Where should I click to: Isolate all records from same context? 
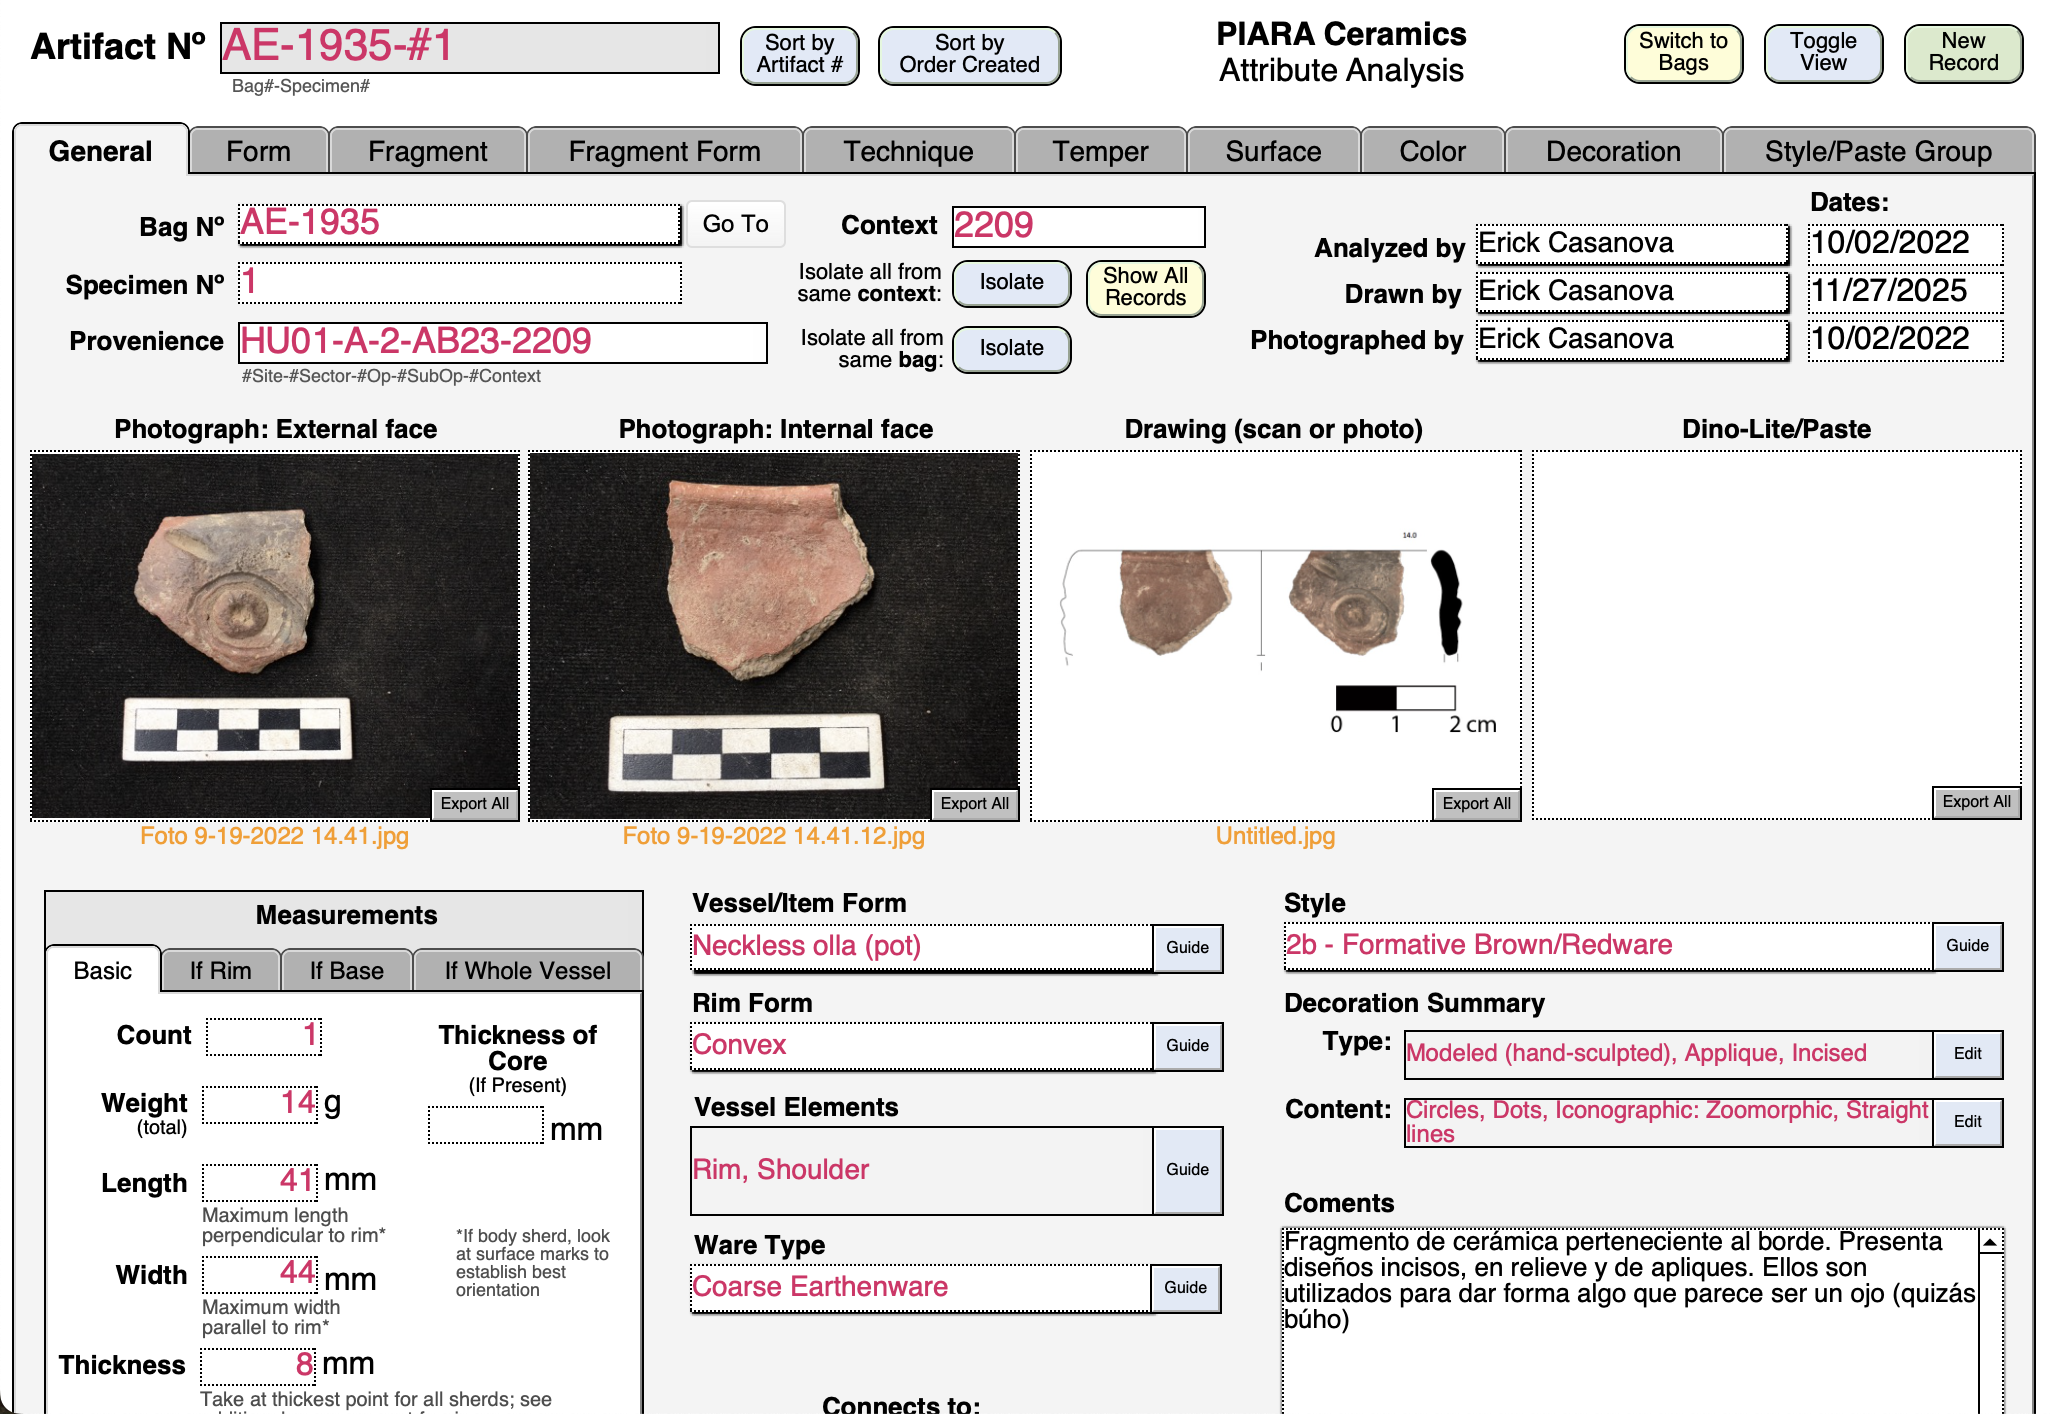(1011, 282)
